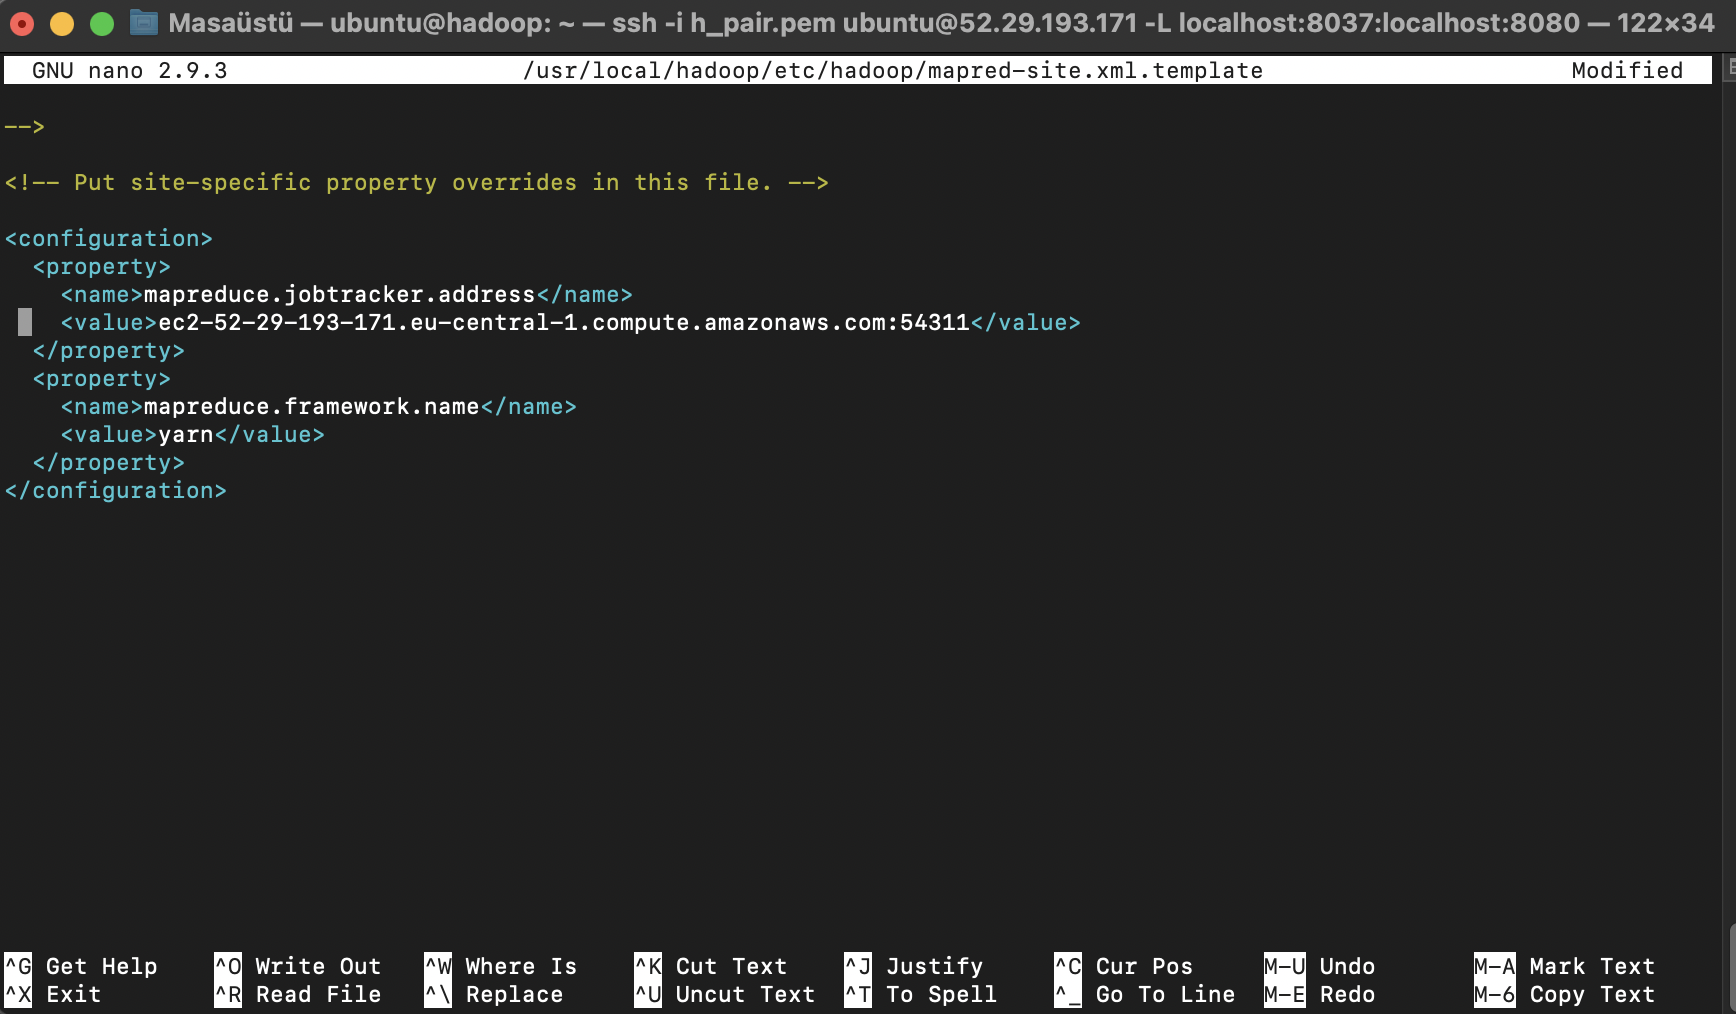Click the Modified indicator in the nano title bar
The image size is (1736, 1014).
coord(1627,70)
